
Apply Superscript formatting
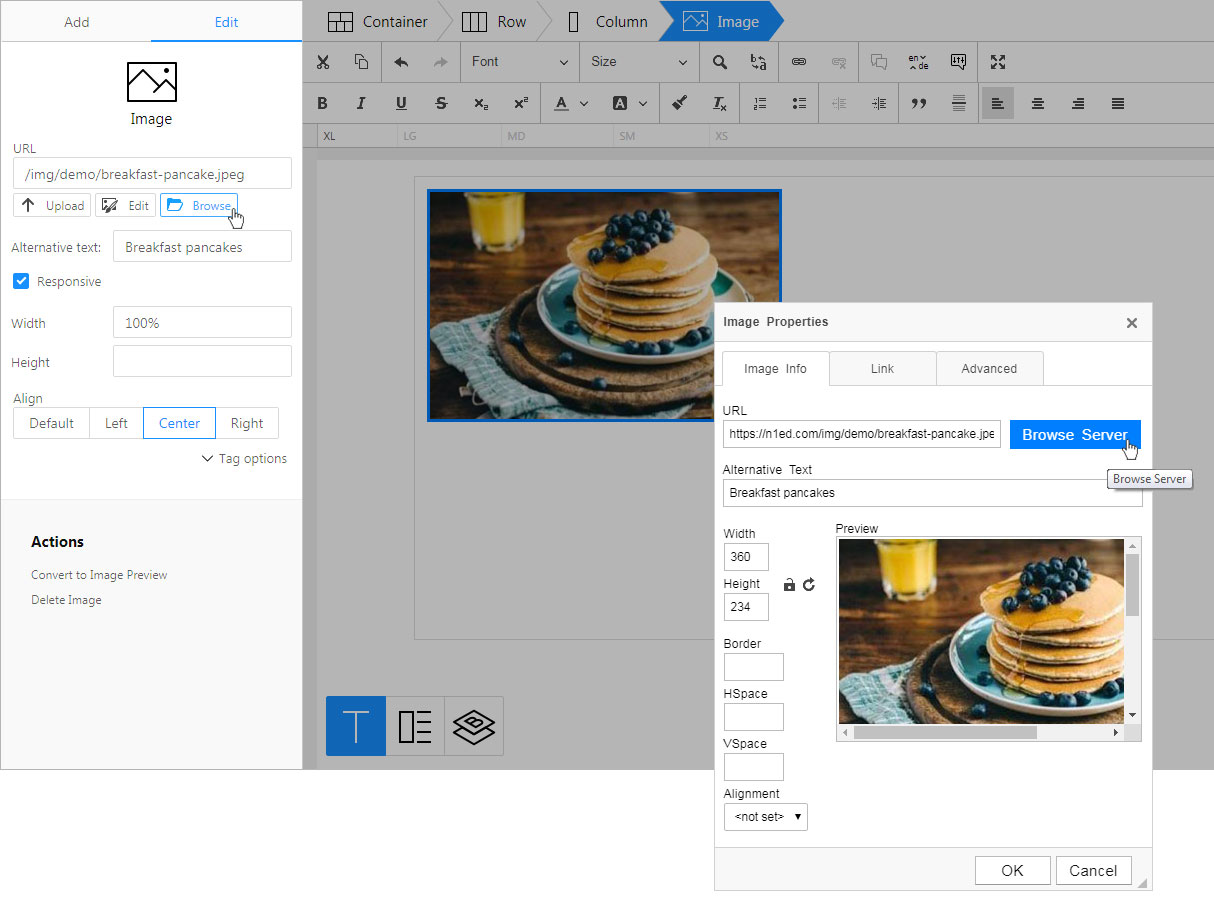520,103
